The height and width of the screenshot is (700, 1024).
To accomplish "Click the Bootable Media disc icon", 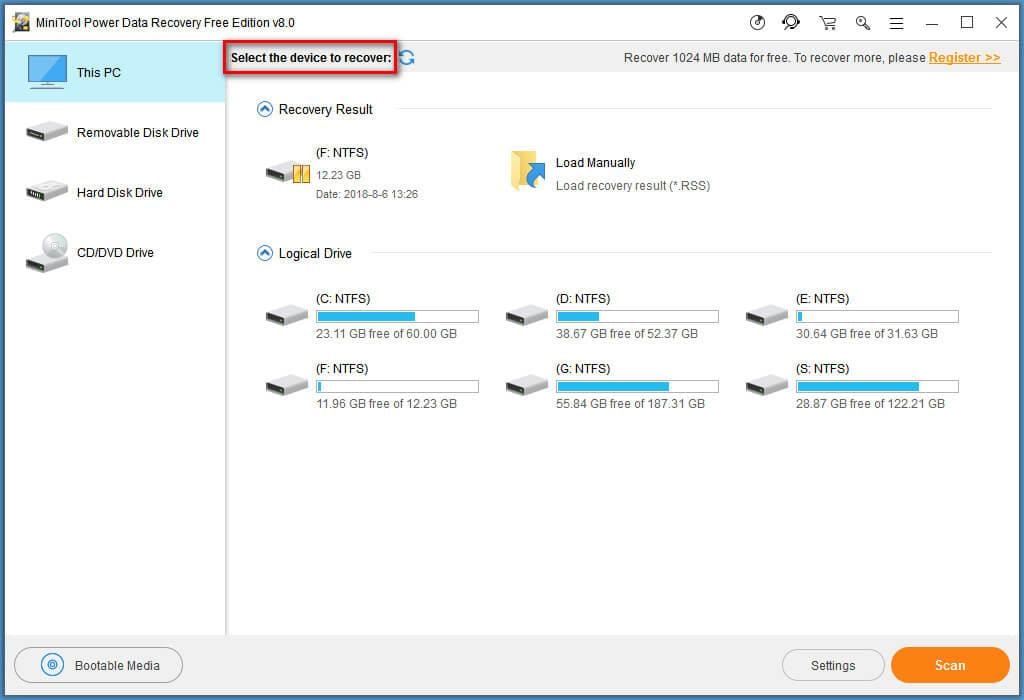I will [x=52, y=665].
